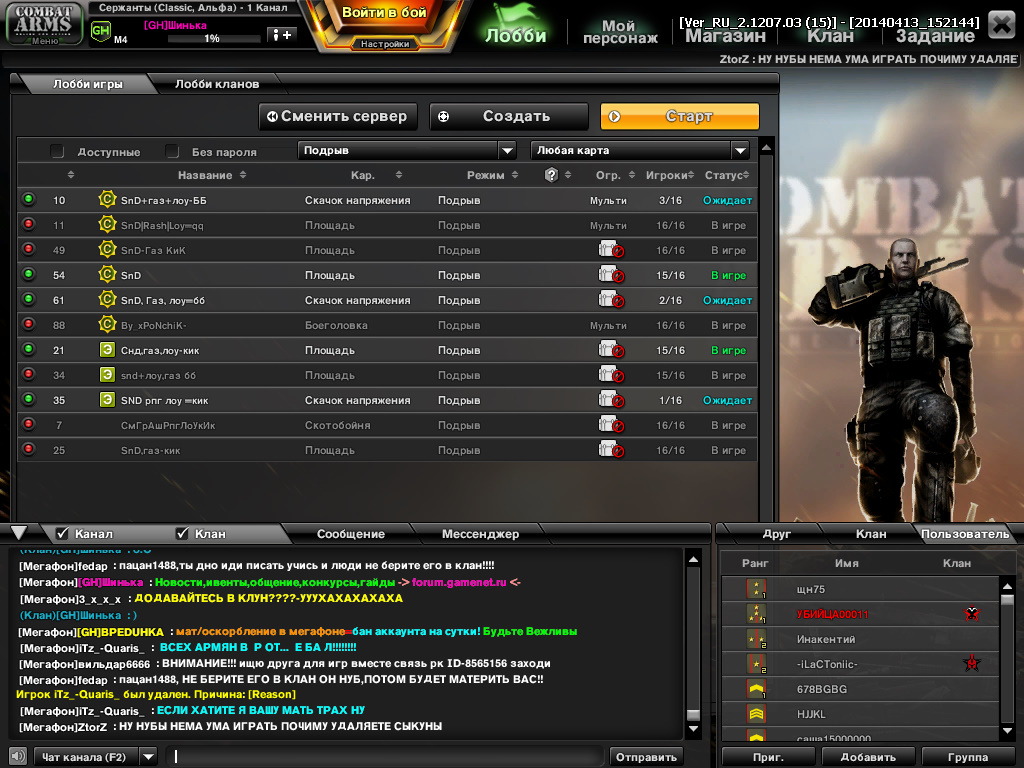Sort room list by Режим column

(492, 175)
